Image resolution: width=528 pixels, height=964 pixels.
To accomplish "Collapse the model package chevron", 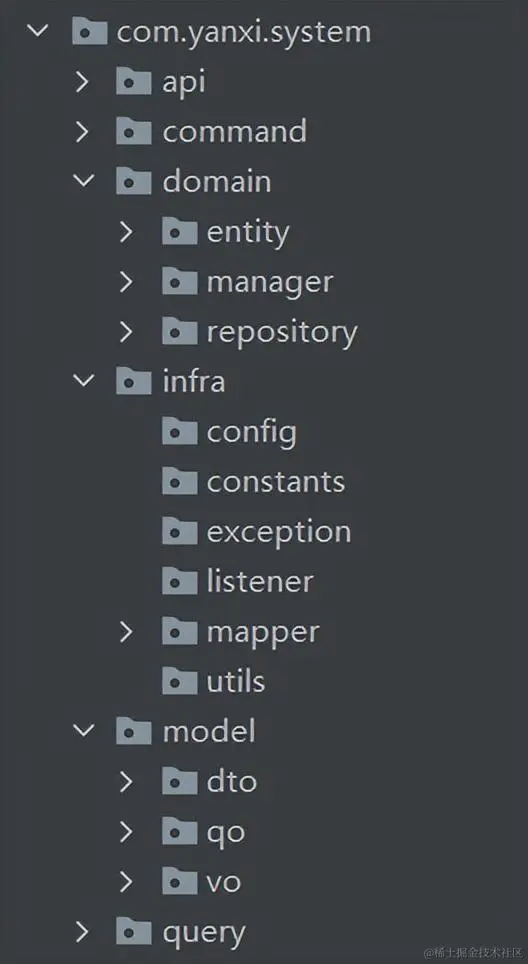I will point(84,730).
